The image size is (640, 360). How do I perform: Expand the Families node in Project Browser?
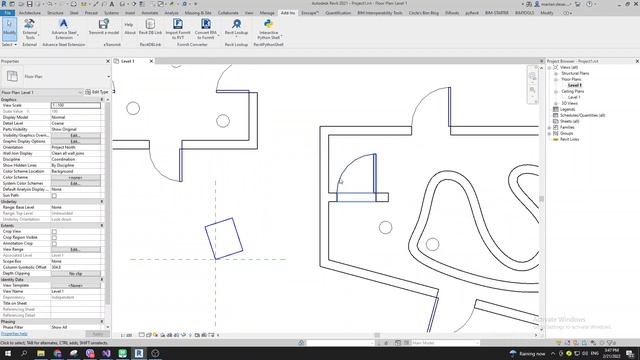549,127
